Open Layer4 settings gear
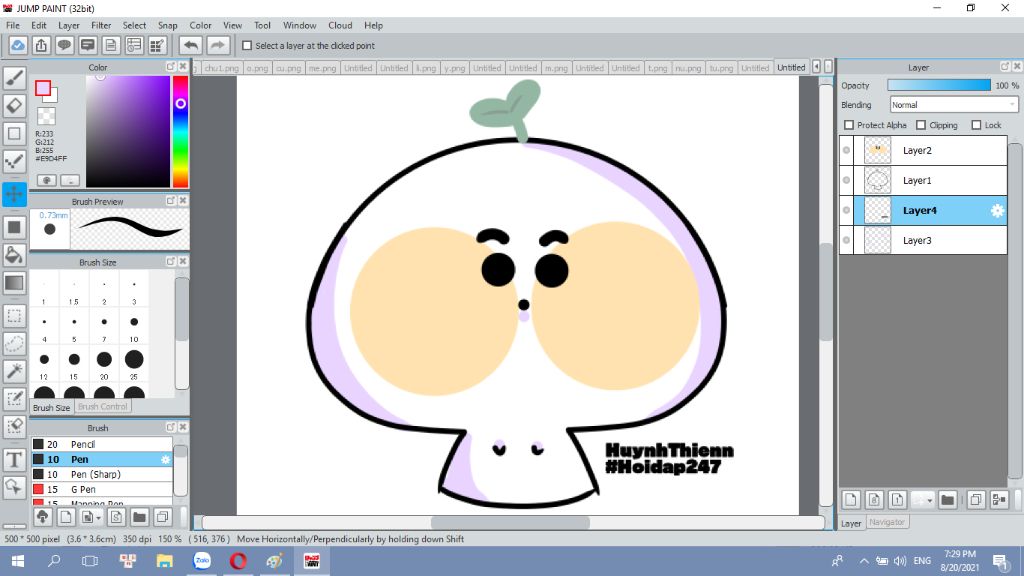The width and height of the screenshot is (1024, 576). click(997, 210)
